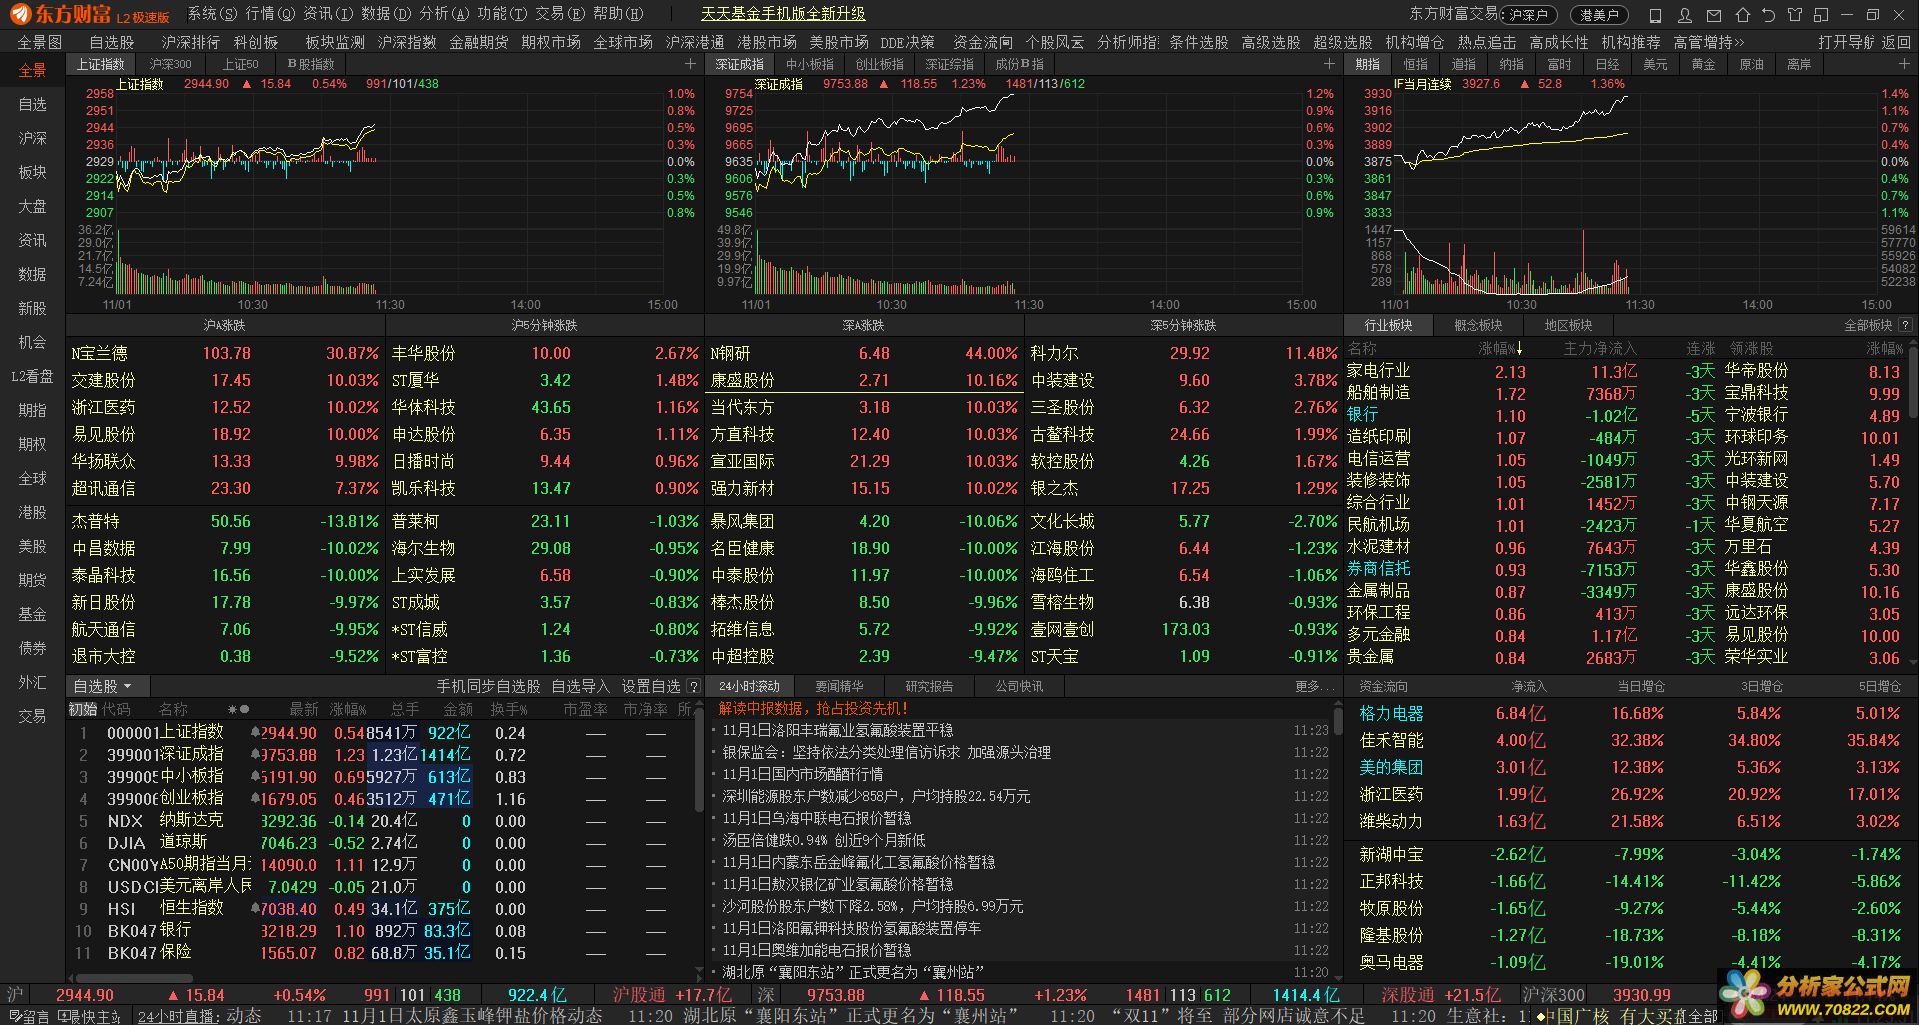Select 基金 in the left sidebar
The image size is (1919, 1025).
pos(32,614)
